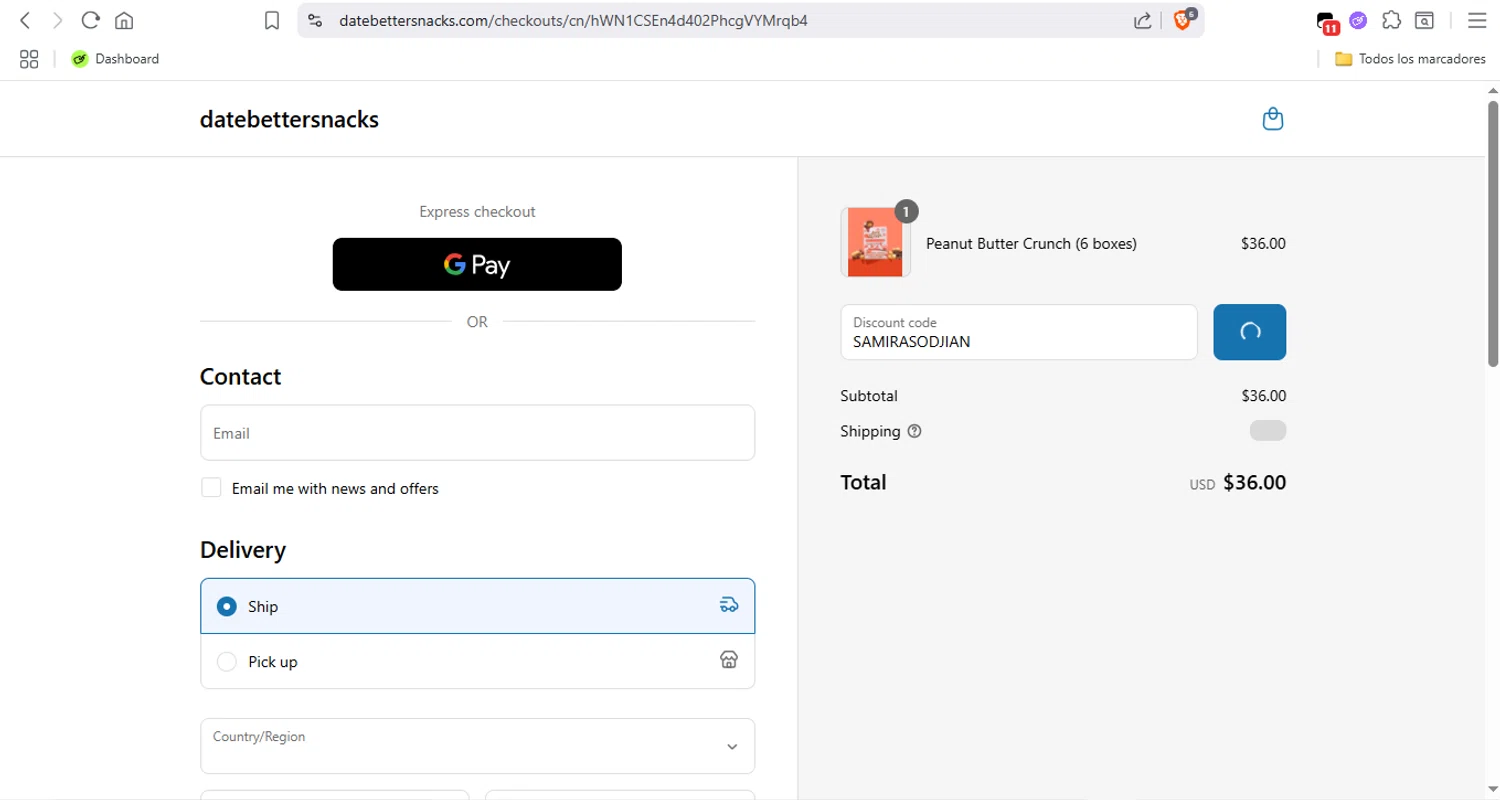1500x800 pixels.
Task: Click the Shipping help question mark icon
Action: 914,432
